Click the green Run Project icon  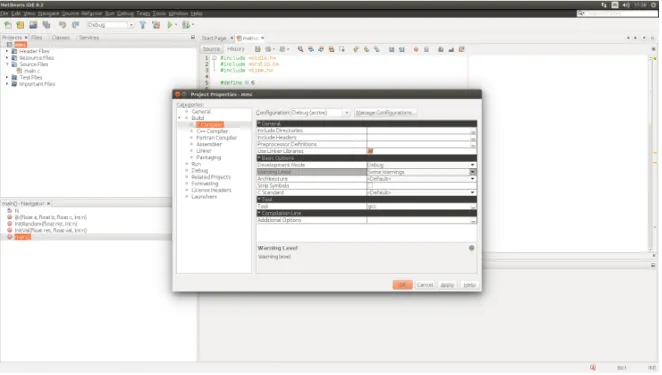pos(170,25)
